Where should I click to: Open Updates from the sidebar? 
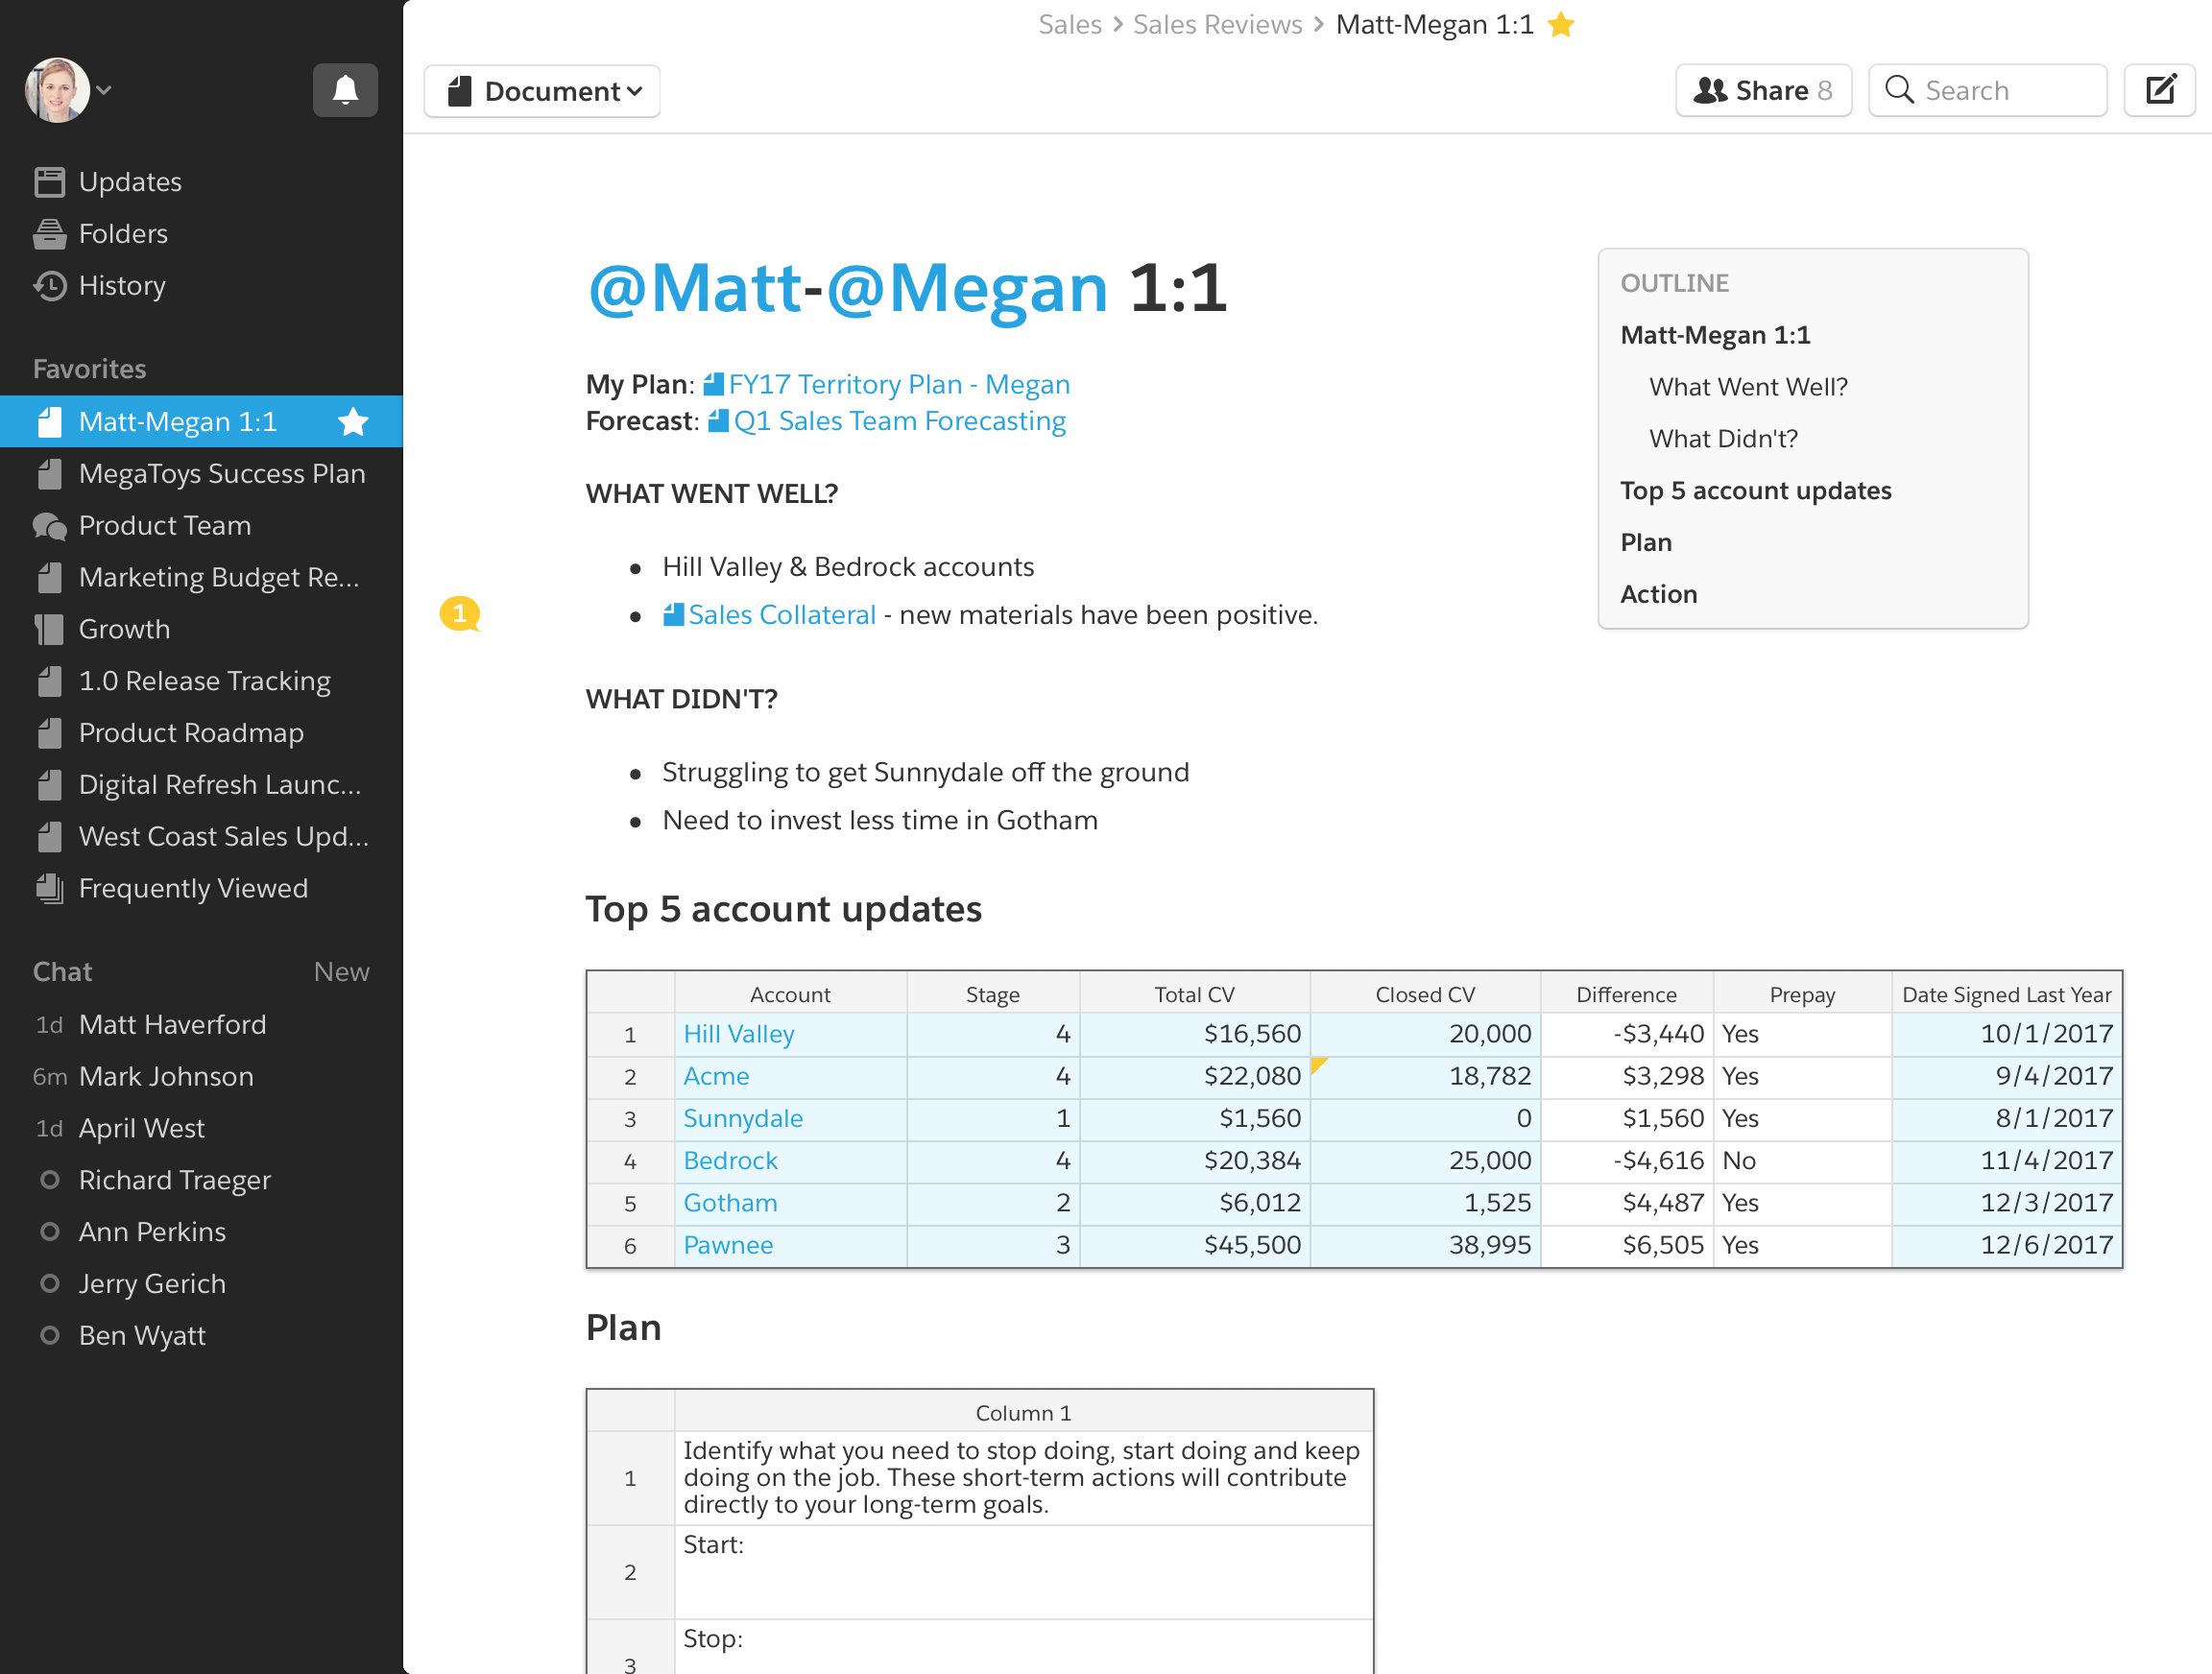(129, 182)
